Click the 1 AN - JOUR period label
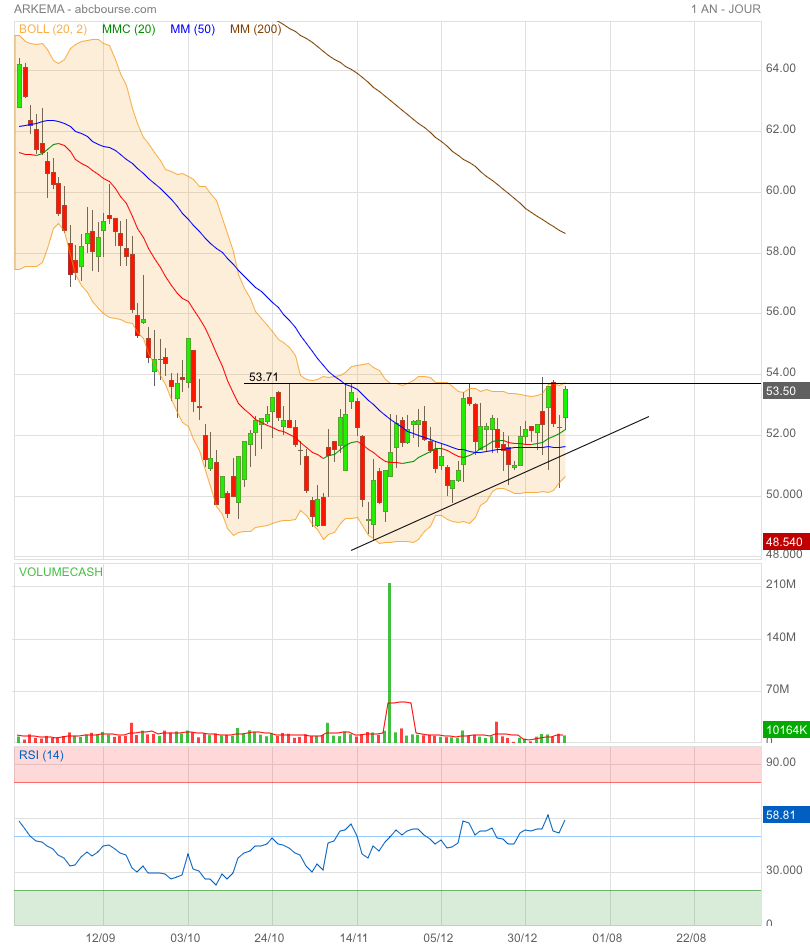 tap(725, 9)
